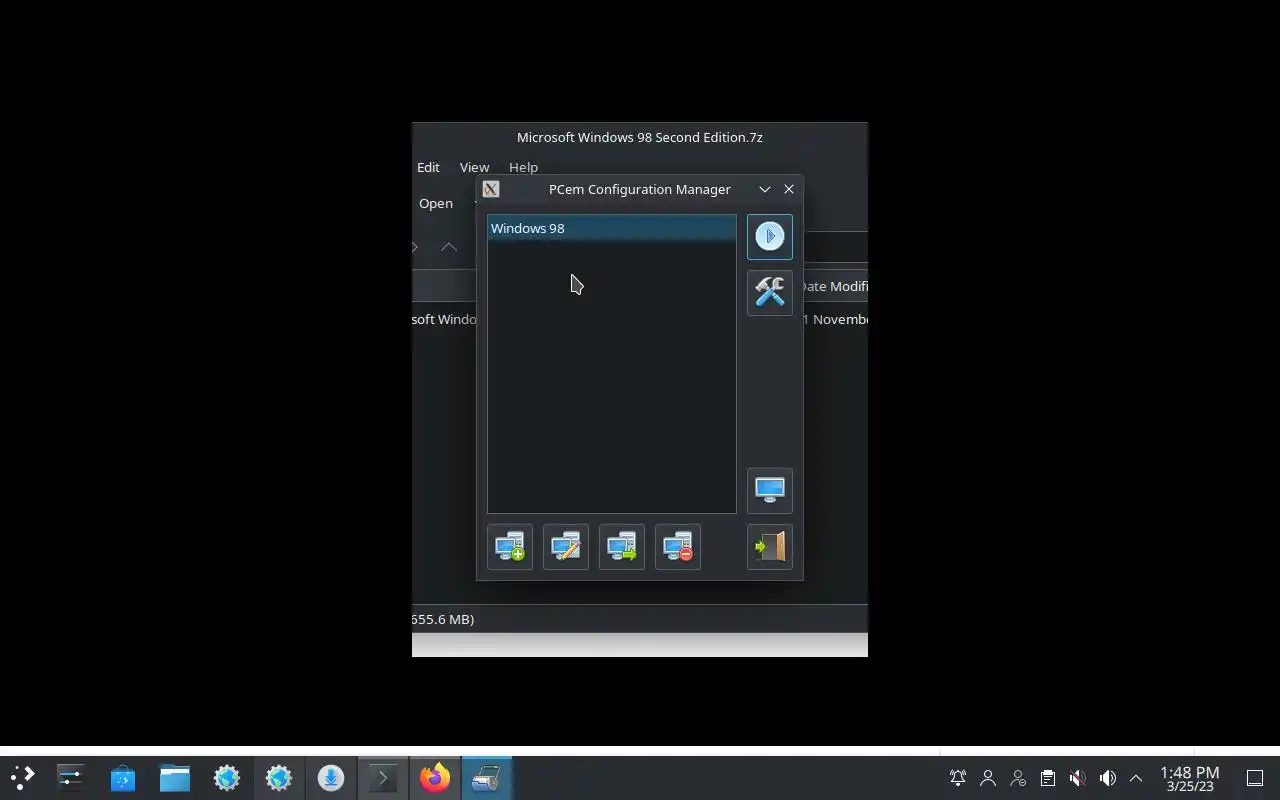
Task: Open the View menu in archive window
Action: (474, 167)
